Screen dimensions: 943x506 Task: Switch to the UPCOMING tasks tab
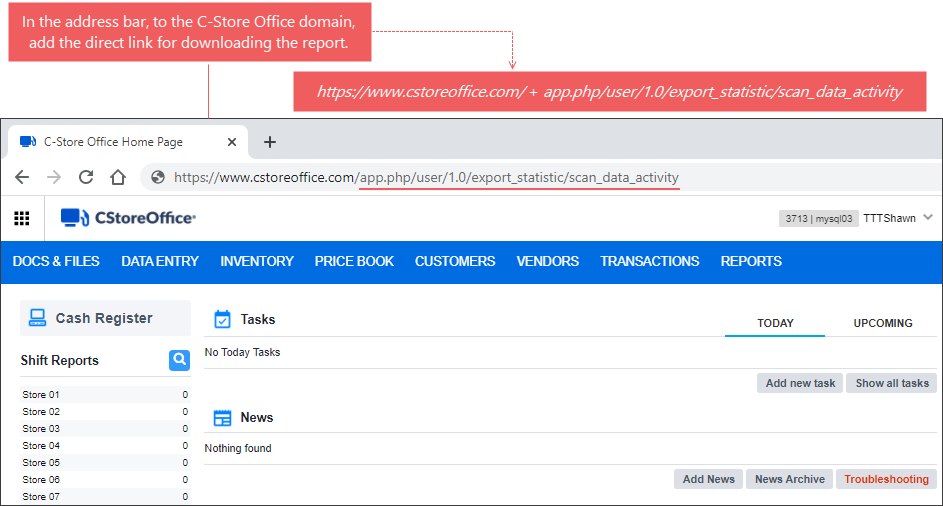pos(882,323)
